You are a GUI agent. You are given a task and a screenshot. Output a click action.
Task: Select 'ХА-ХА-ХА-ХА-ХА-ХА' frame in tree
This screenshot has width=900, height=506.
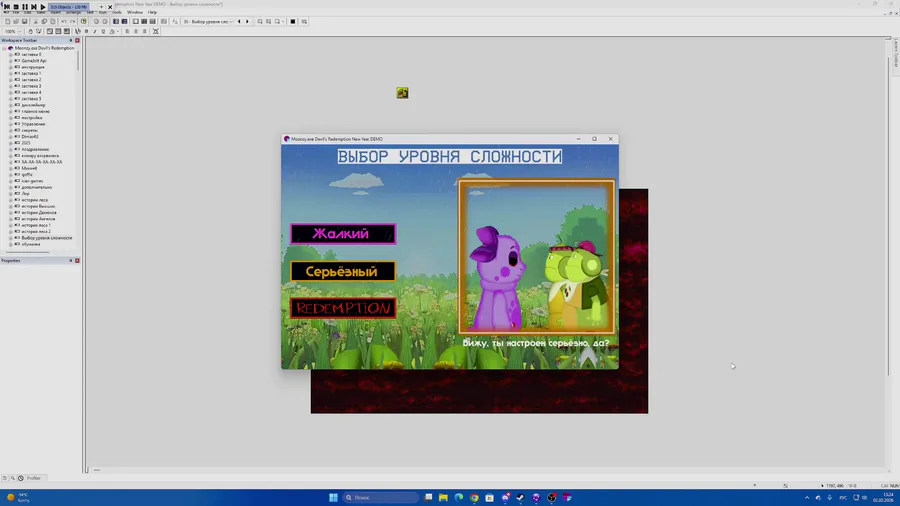tap(42, 162)
